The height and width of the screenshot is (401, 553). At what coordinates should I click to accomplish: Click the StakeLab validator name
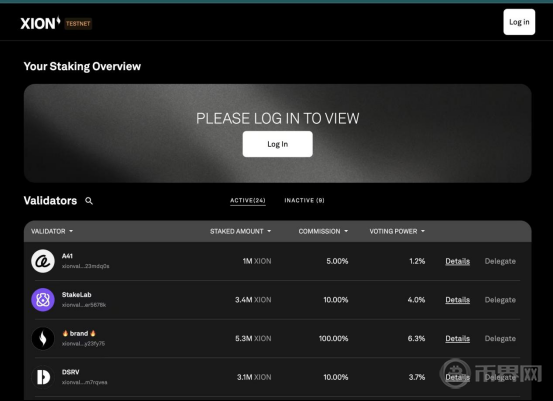pos(77,294)
